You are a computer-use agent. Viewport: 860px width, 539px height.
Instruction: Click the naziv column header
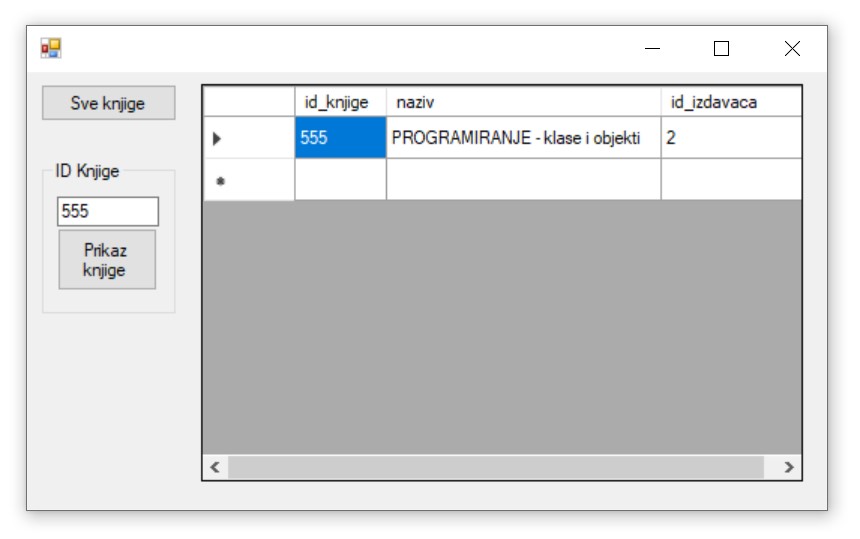pyautogui.click(x=522, y=102)
